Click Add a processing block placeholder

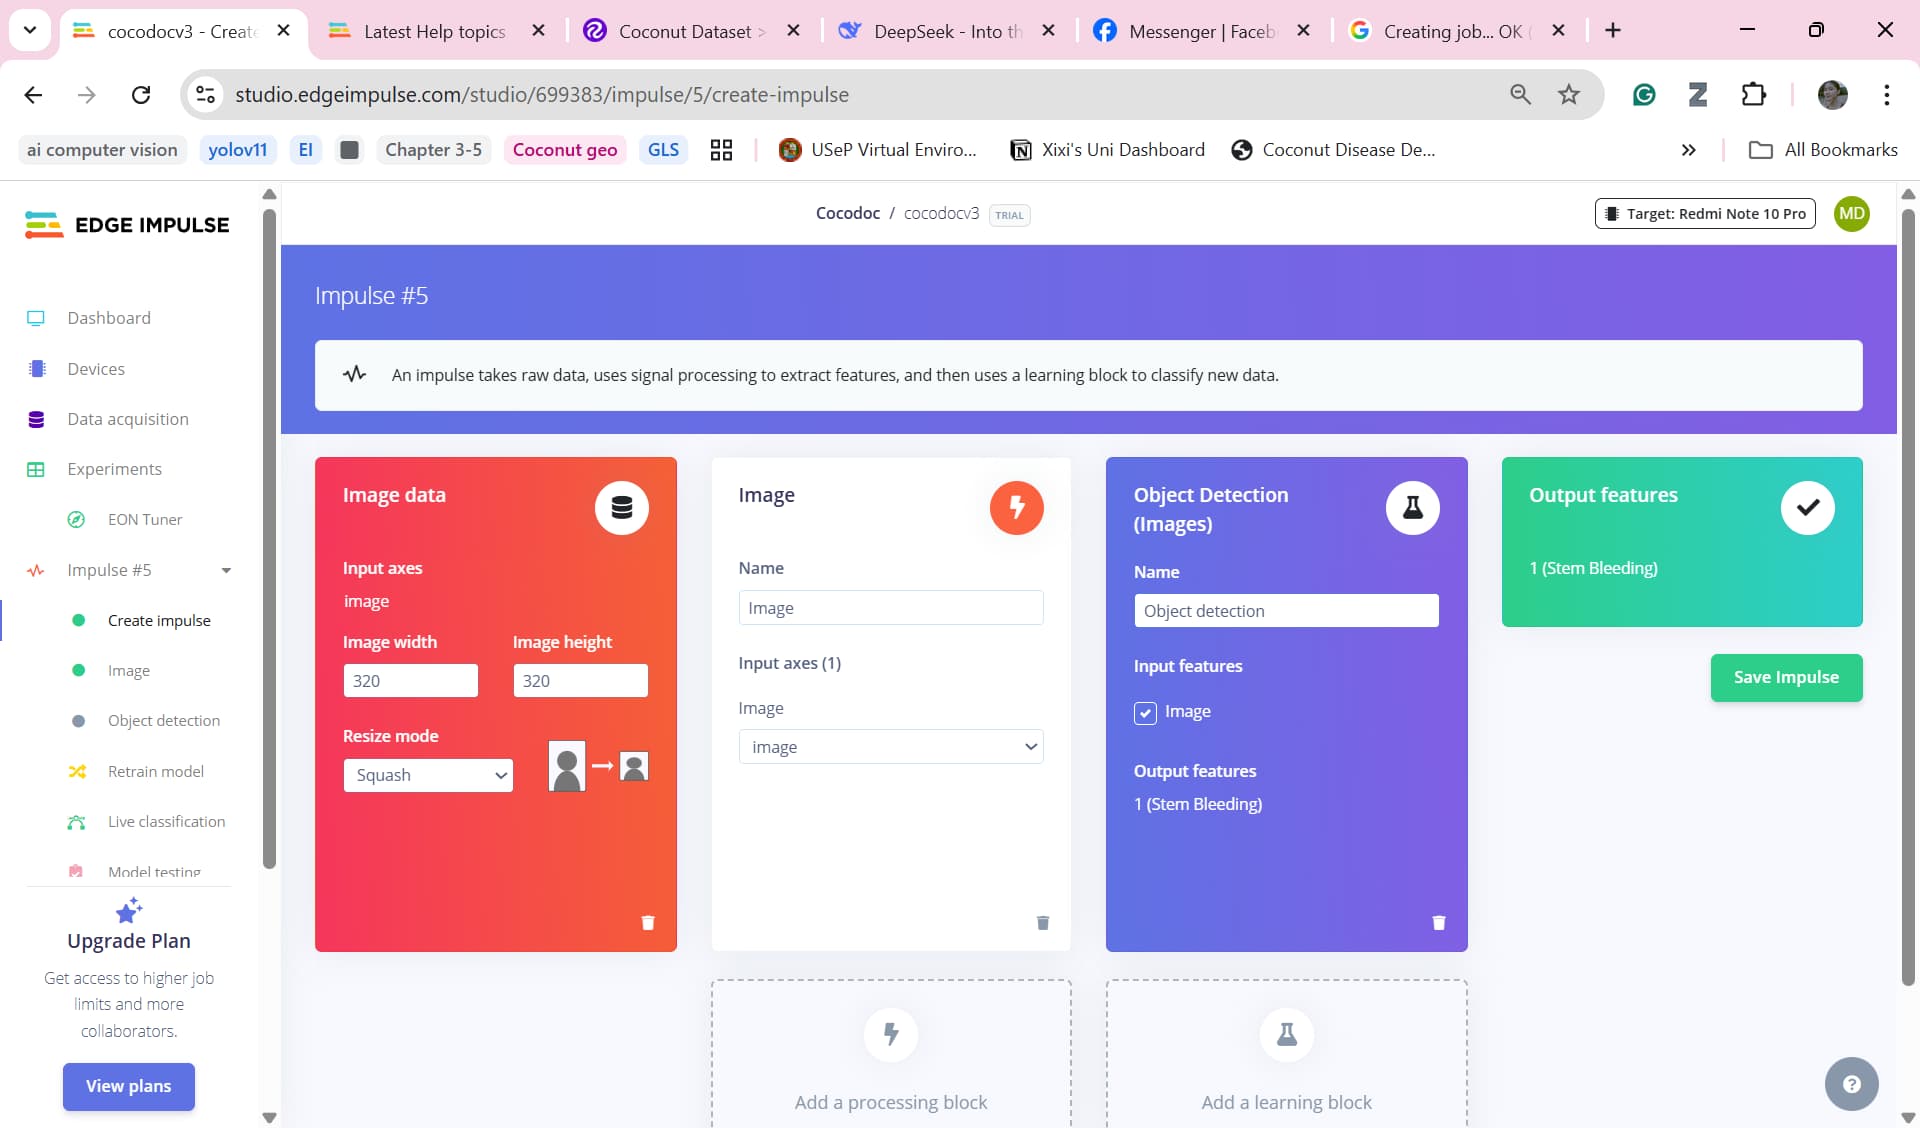(x=891, y=1054)
